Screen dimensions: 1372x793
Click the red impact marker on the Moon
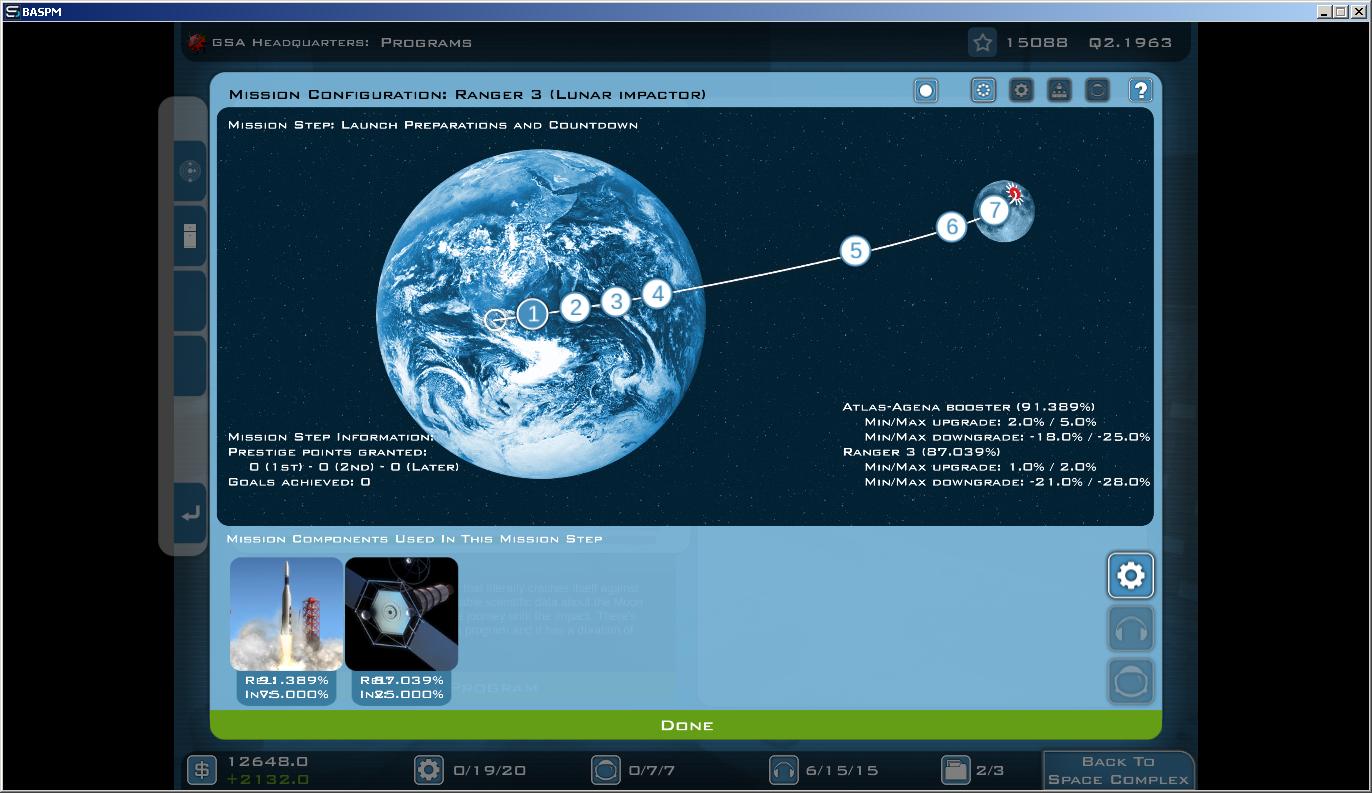[1015, 193]
